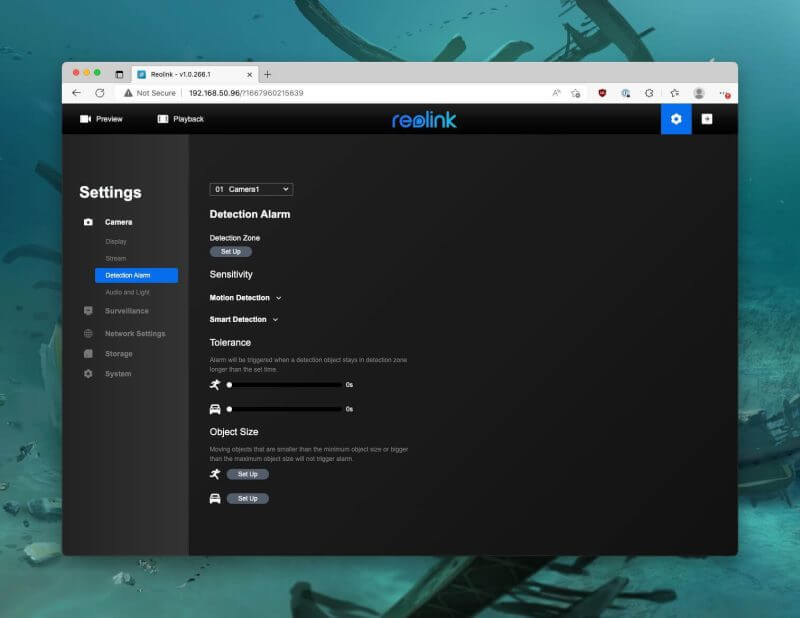
Task: Click the Storage sidebar icon
Action: pos(88,354)
